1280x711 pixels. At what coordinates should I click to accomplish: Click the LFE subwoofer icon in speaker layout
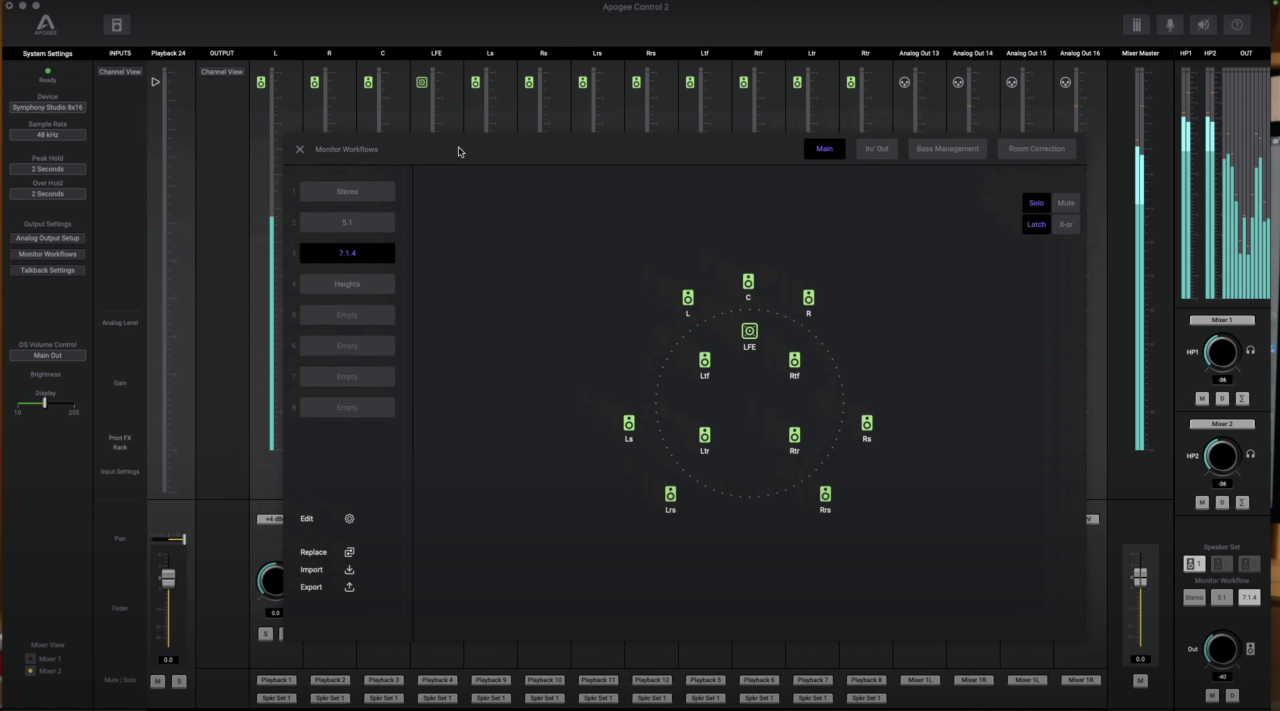point(749,331)
